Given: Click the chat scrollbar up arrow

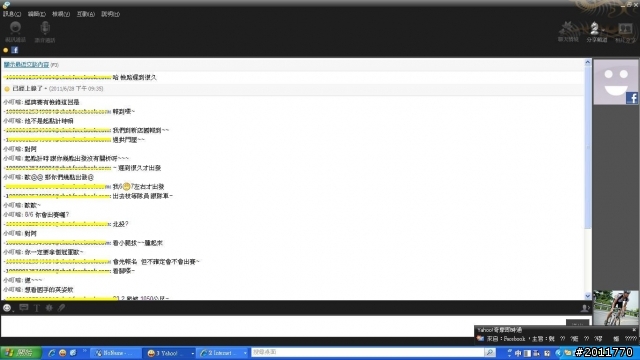Looking at the screenshot, I should (588, 62).
